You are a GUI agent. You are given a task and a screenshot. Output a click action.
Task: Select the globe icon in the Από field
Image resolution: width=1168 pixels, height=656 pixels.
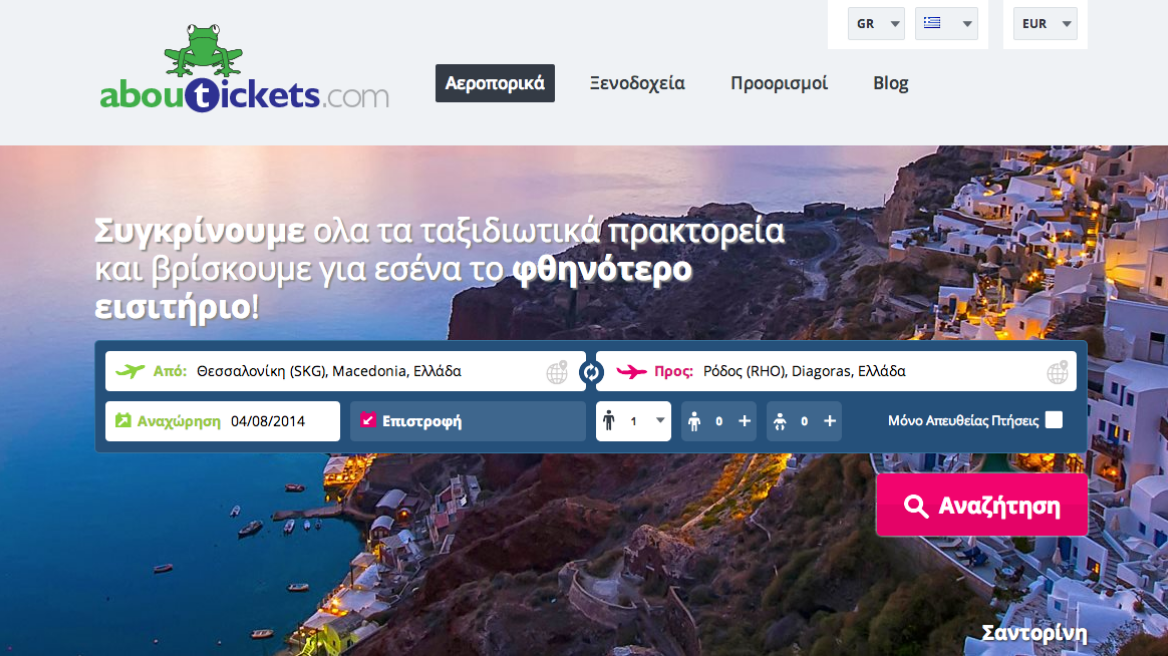(556, 370)
